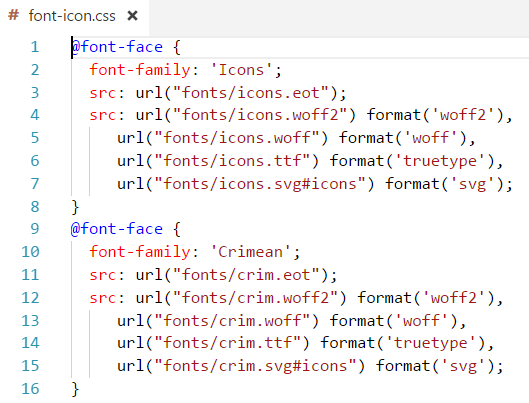Click the 'Icons' font-family value
The height and width of the screenshot is (403, 529).
(x=241, y=70)
